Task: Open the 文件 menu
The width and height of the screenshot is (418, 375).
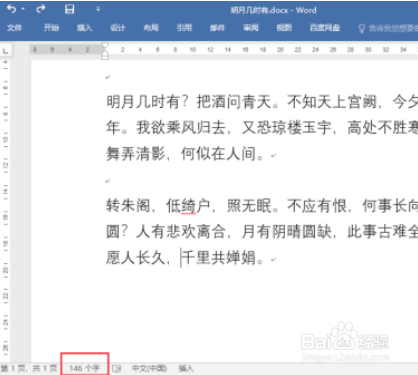Action: click(x=15, y=28)
